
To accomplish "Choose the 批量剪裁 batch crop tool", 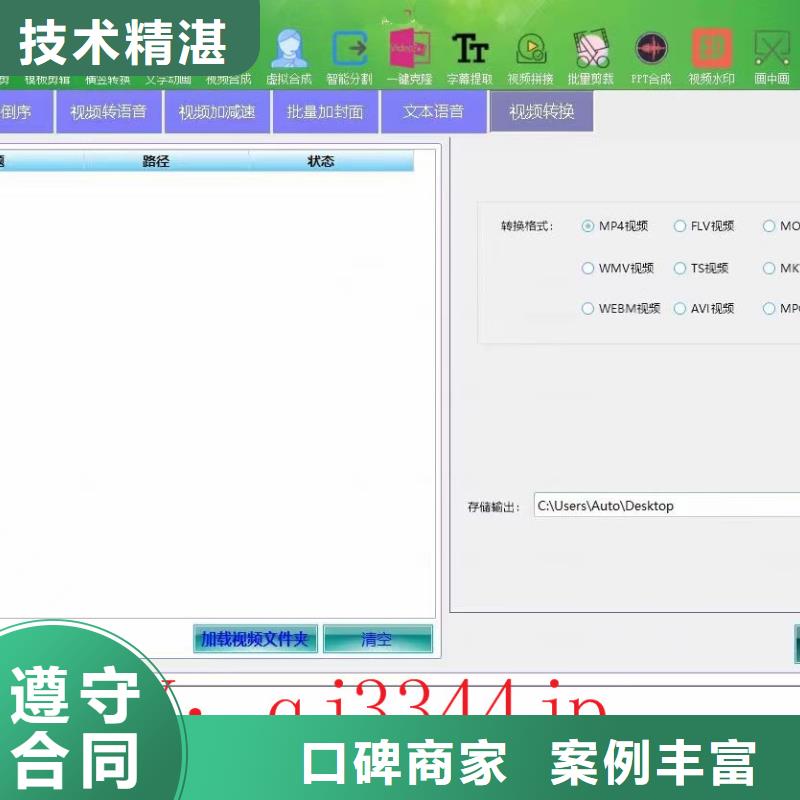I will (x=591, y=57).
